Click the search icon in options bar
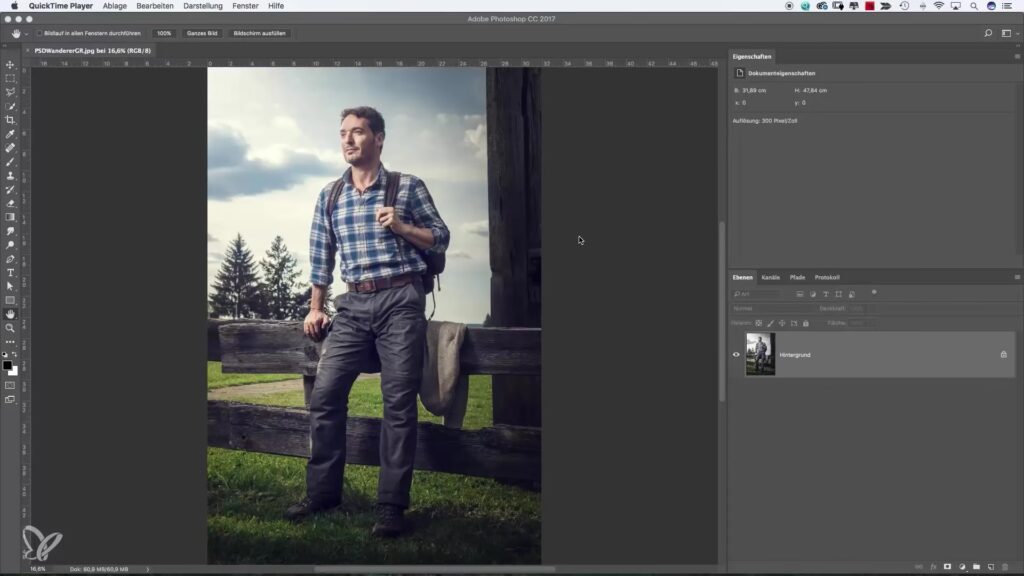Screen dimensions: 1024x576 pyautogui.click(x=988, y=33)
